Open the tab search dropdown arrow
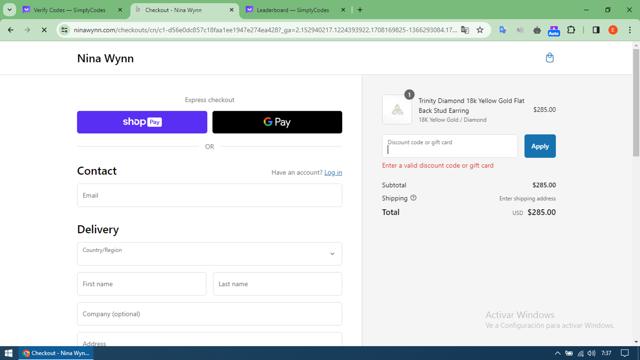The width and height of the screenshot is (640, 360). [x=9, y=10]
